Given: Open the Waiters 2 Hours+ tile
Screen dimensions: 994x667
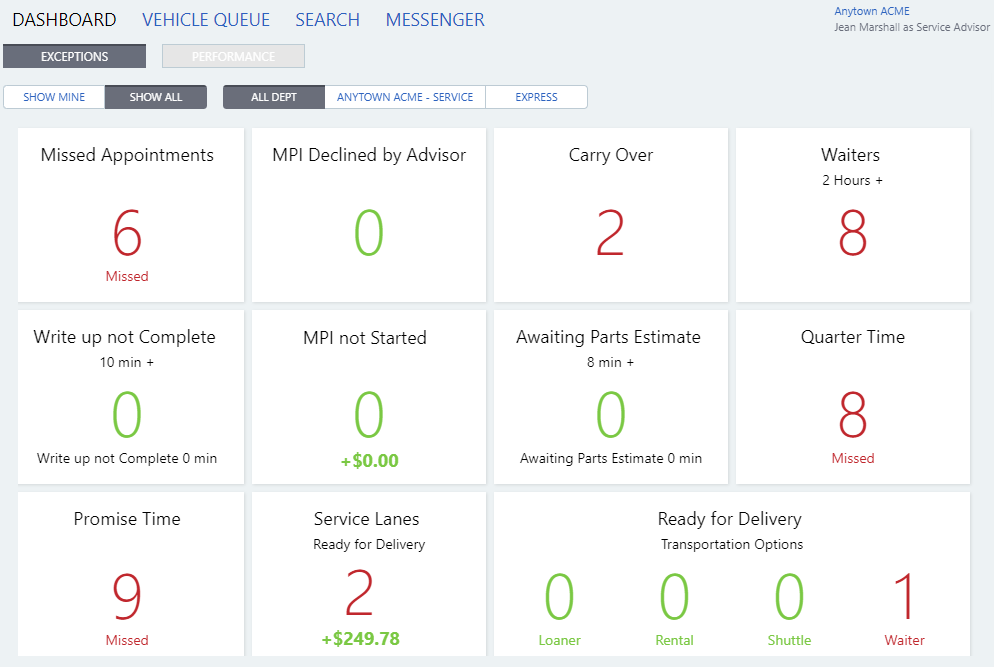Looking at the screenshot, I should [x=852, y=214].
